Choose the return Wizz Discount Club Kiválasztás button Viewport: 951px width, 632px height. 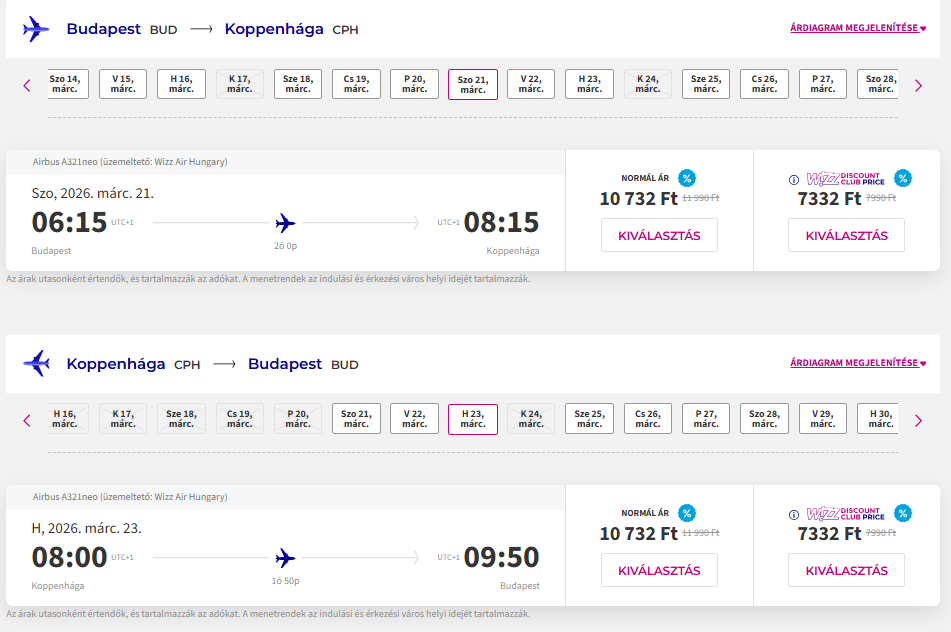[846, 570]
